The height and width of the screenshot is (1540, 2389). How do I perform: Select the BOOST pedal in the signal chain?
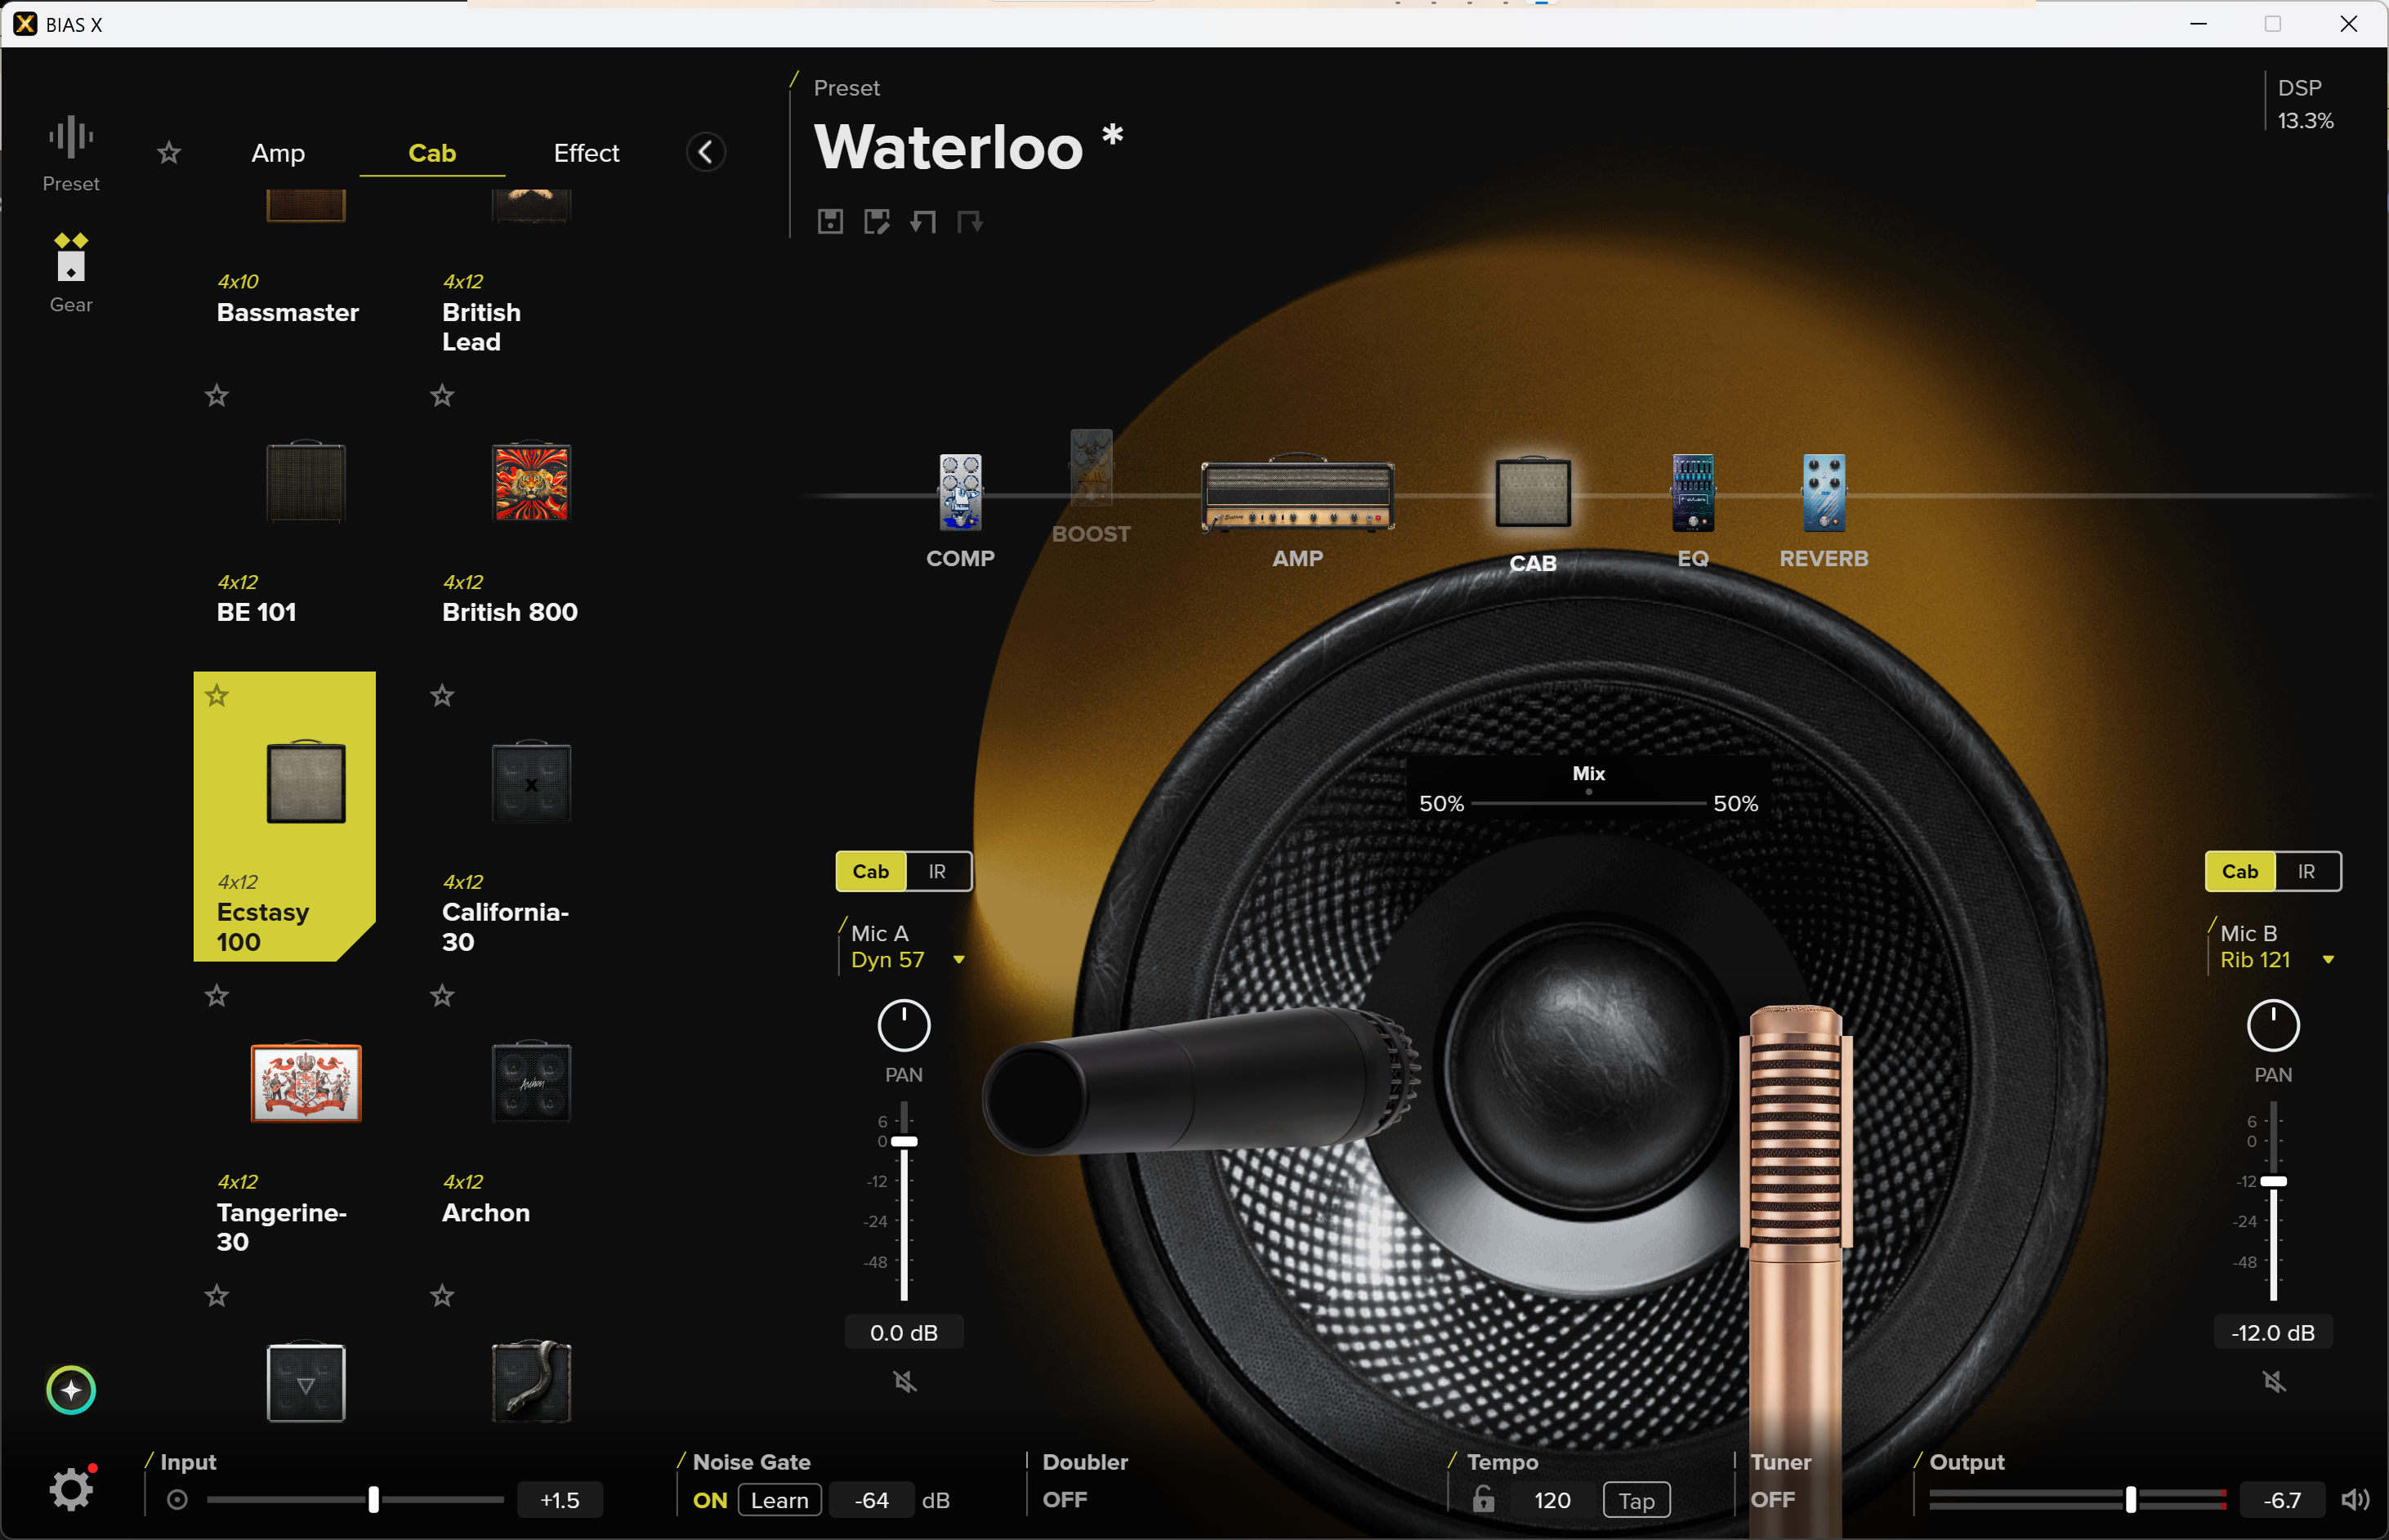click(x=1091, y=468)
